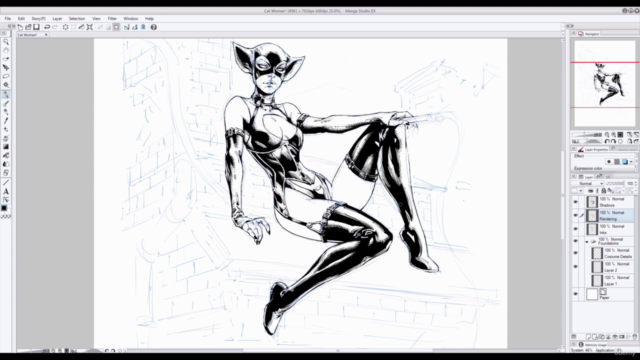Select the straight line Figure tool

[x=6, y=182]
